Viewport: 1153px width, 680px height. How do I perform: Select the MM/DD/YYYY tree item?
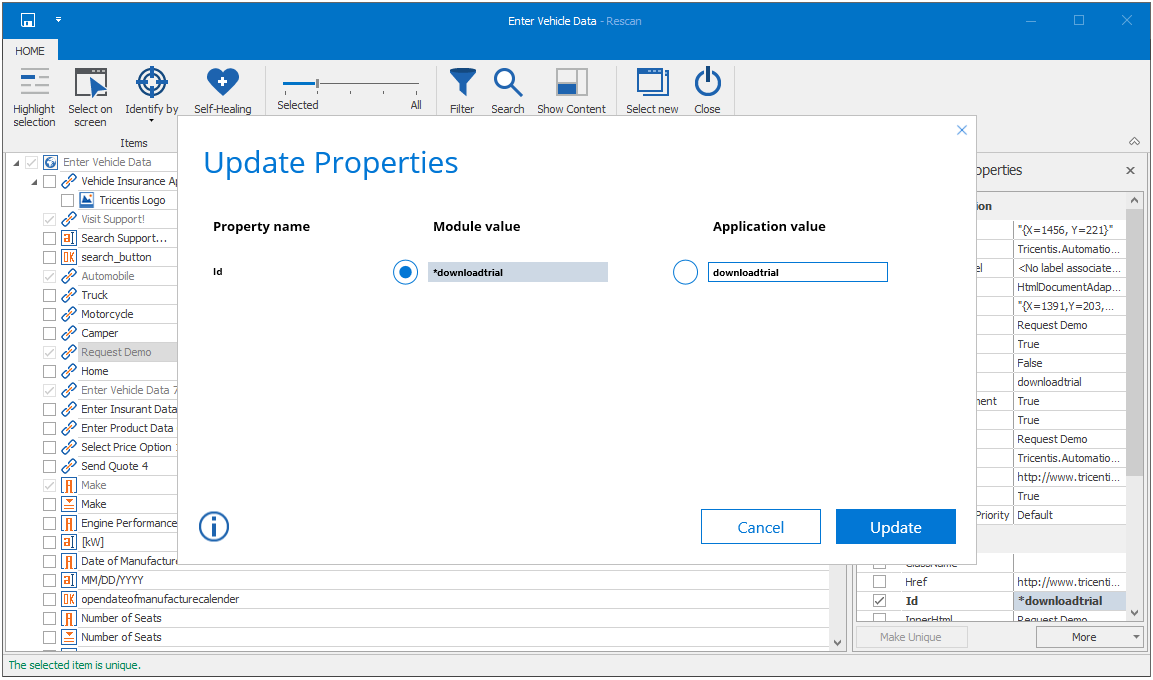tap(113, 580)
